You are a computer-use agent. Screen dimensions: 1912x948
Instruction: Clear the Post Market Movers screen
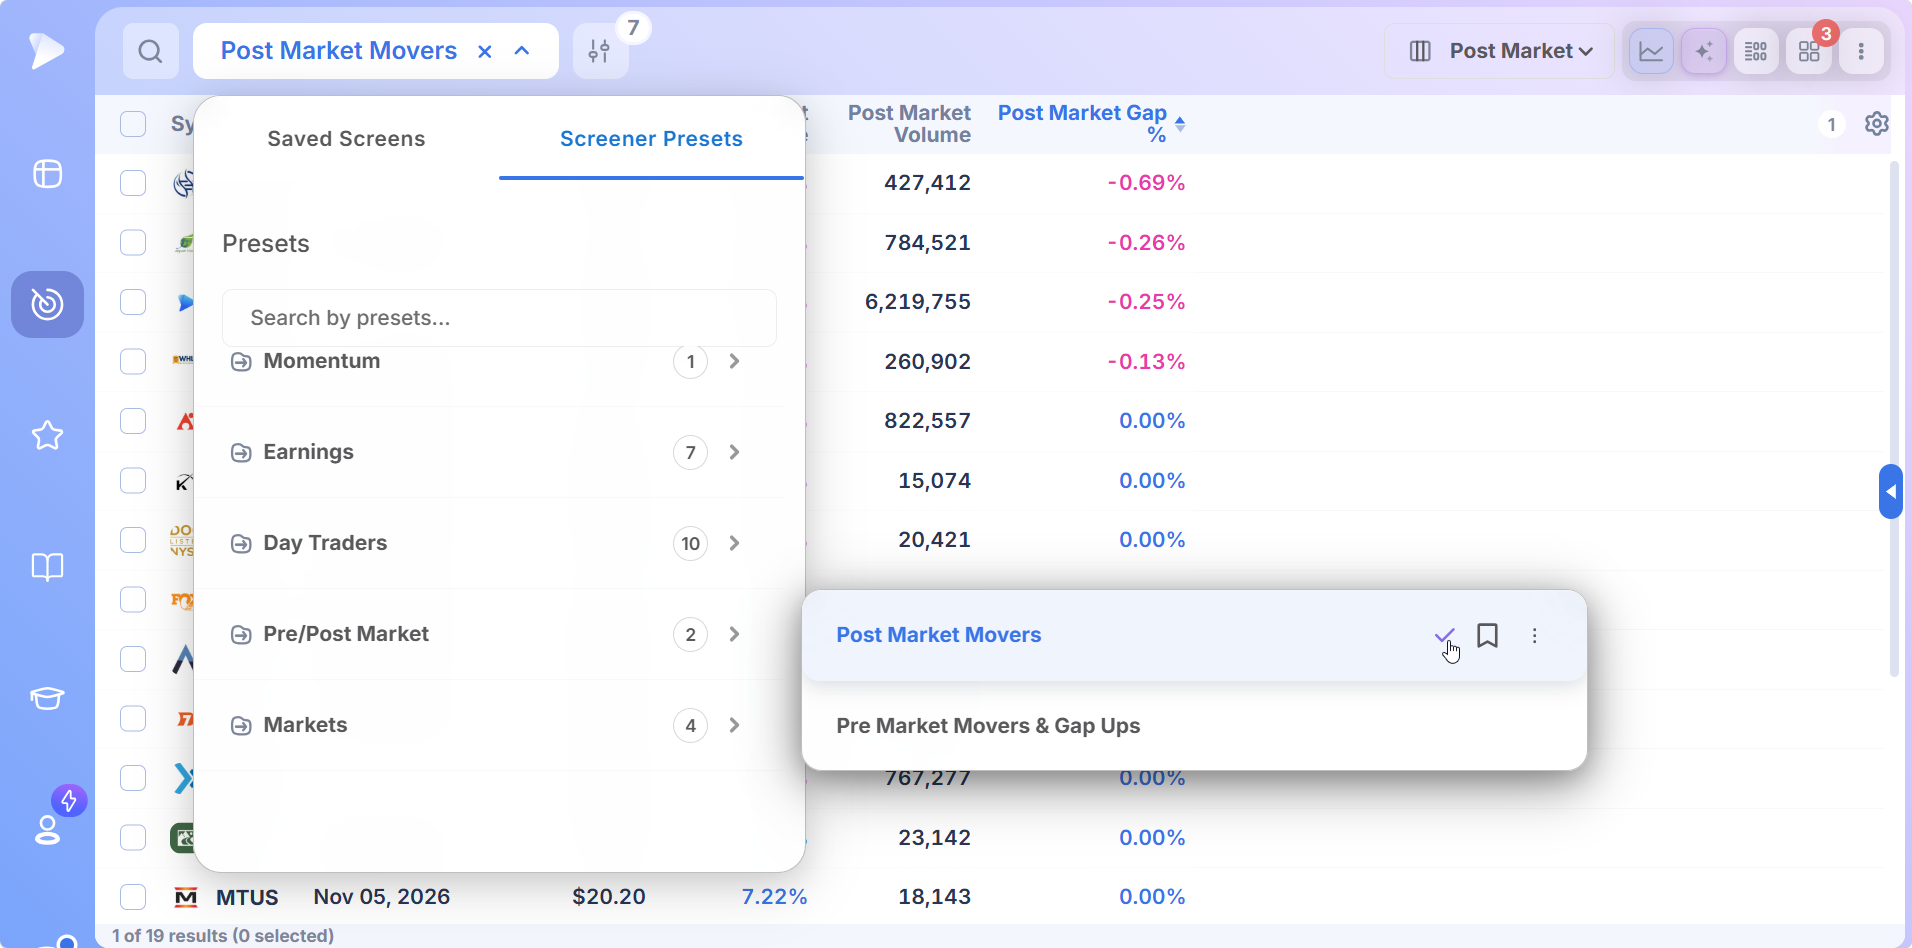click(485, 51)
